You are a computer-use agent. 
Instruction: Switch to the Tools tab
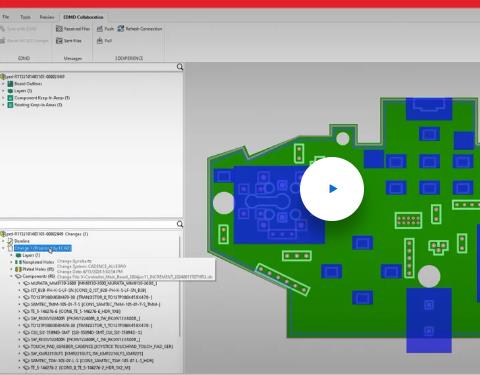(x=25, y=17)
